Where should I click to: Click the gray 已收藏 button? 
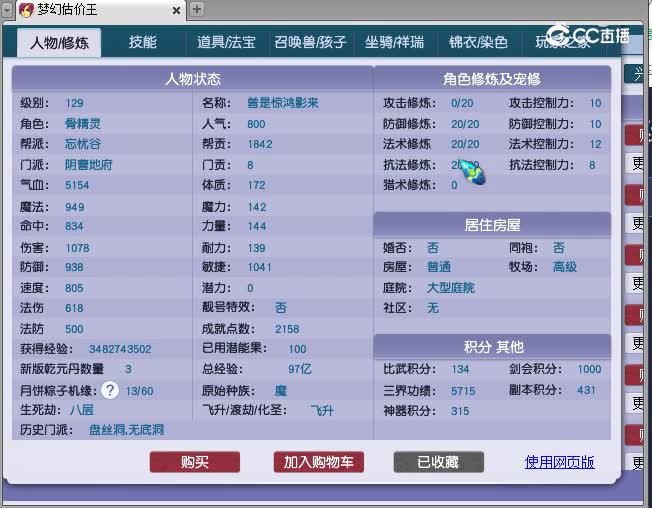point(438,462)
